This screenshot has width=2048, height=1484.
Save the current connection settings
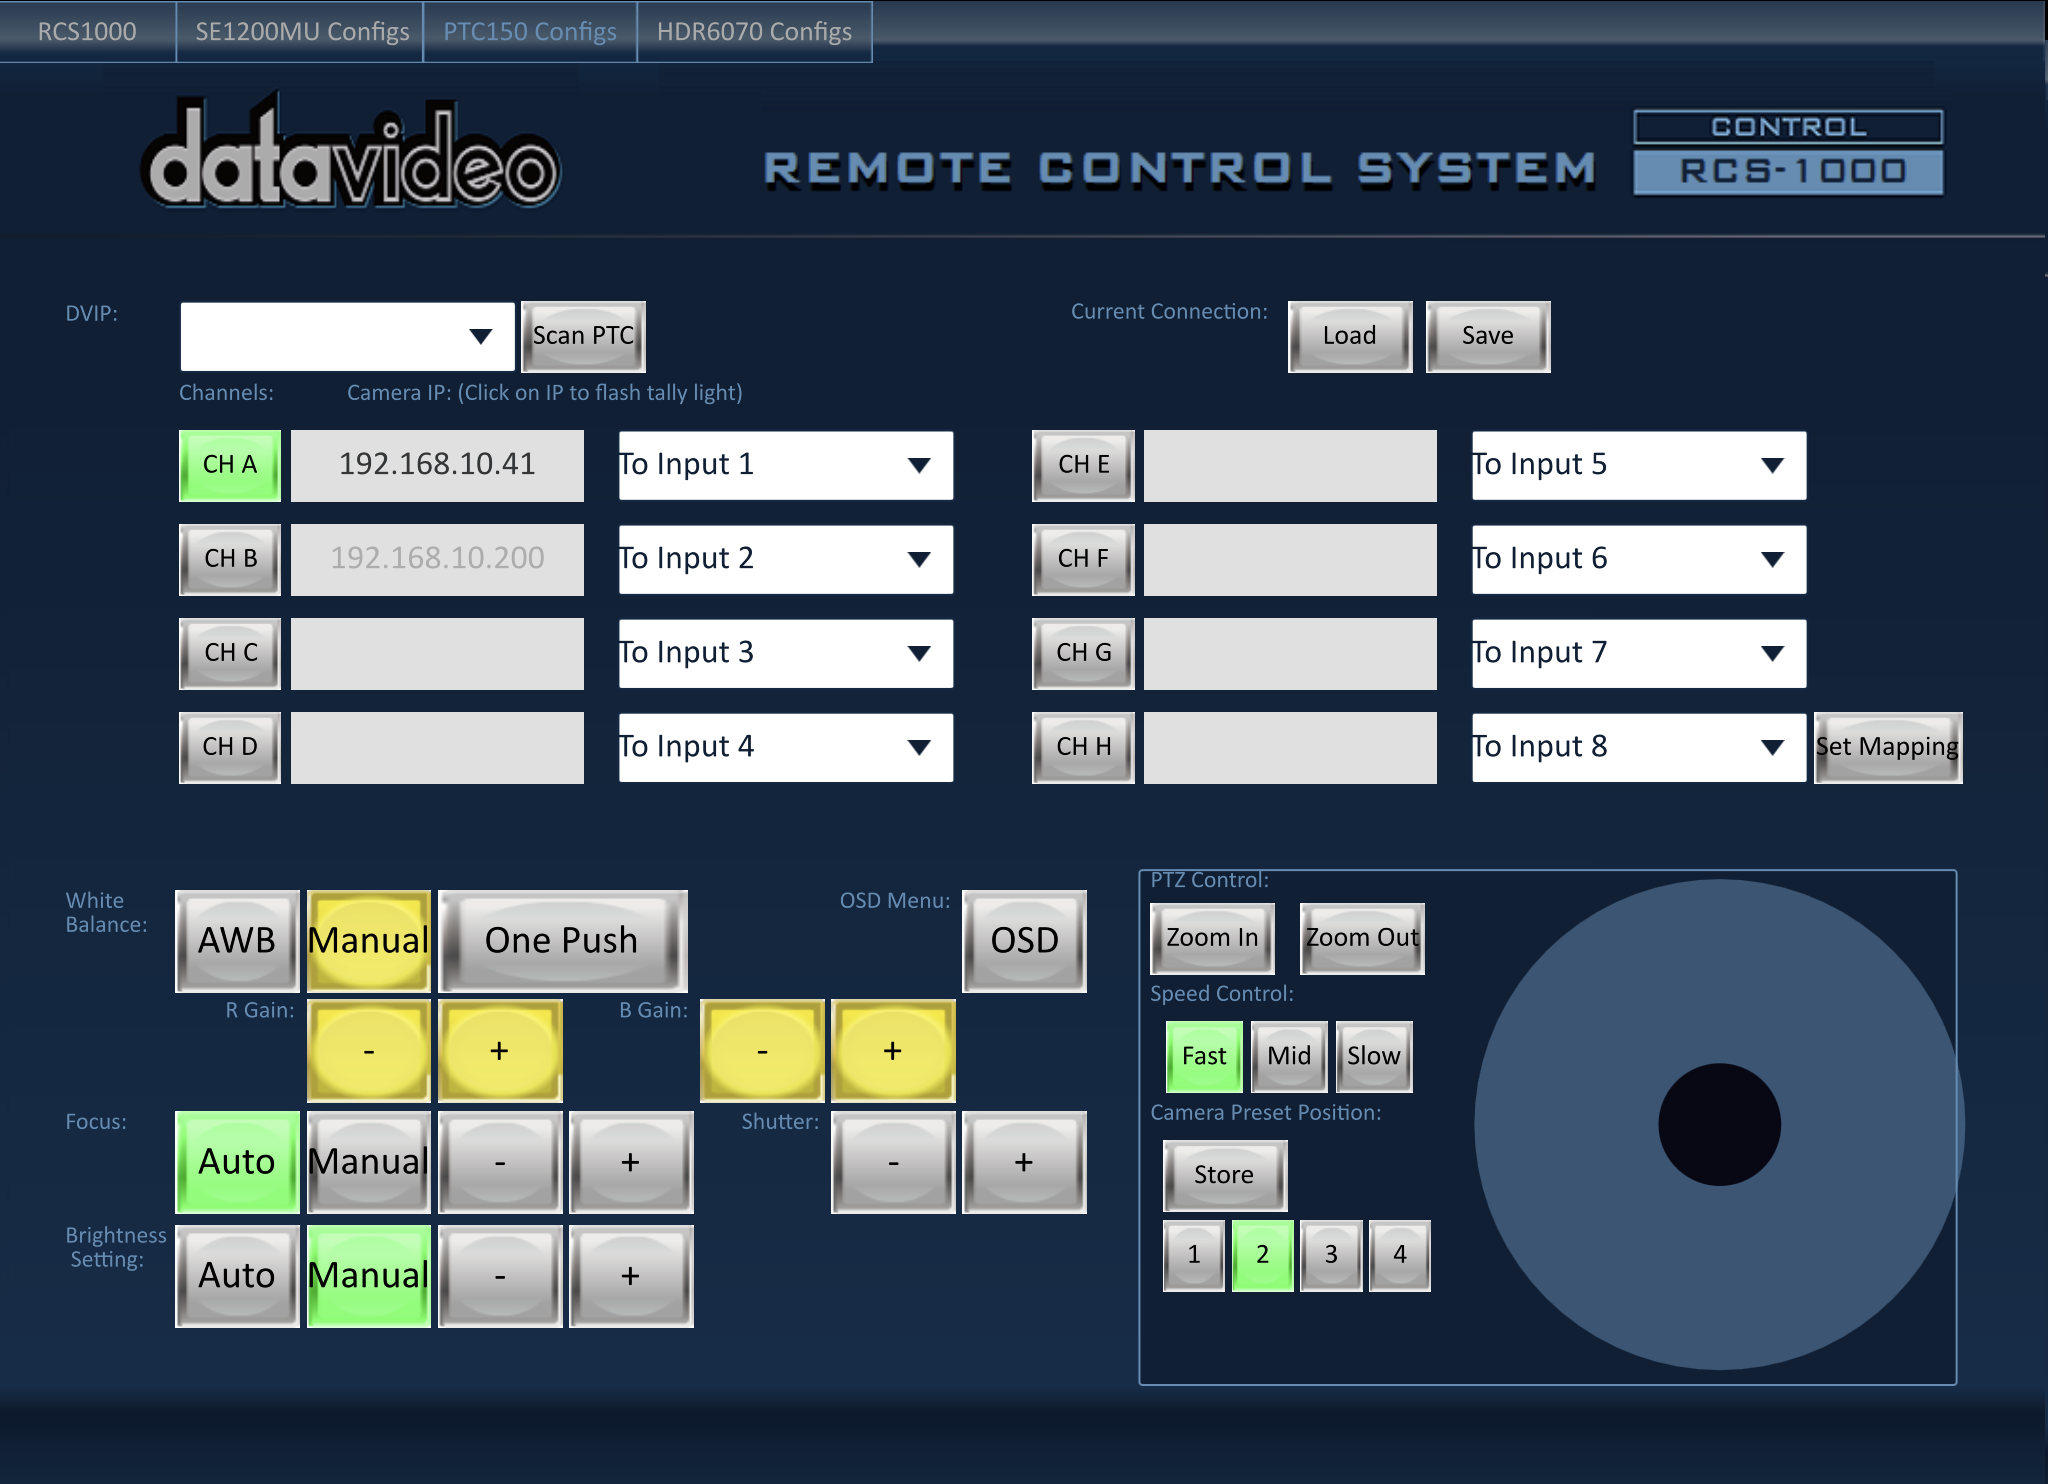tap(1488, 336)
